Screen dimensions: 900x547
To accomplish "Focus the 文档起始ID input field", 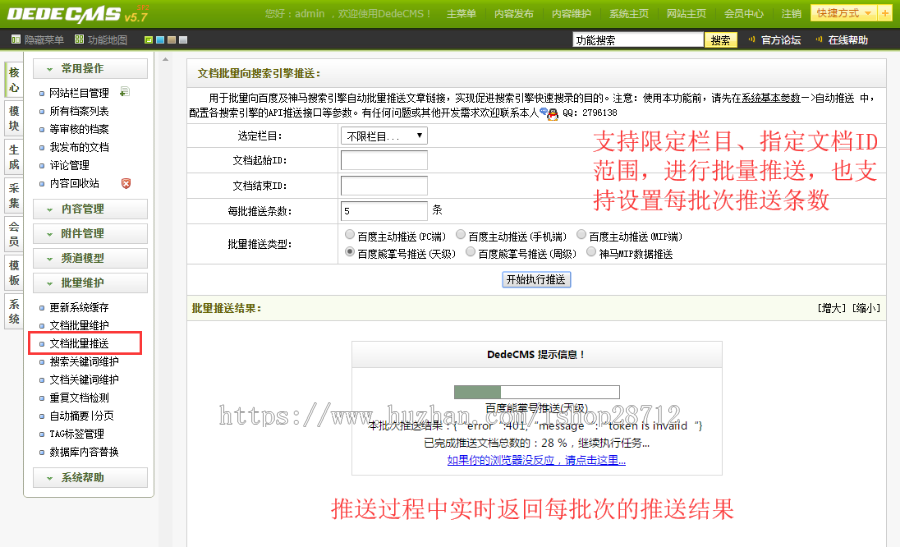I will coord(384,160).
